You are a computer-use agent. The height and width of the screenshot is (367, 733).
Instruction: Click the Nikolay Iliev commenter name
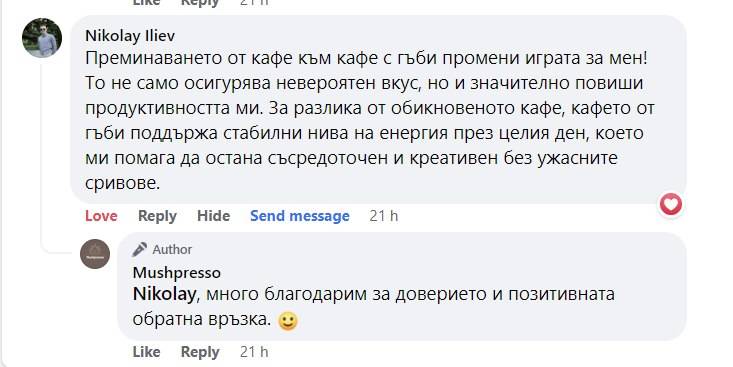130,36
